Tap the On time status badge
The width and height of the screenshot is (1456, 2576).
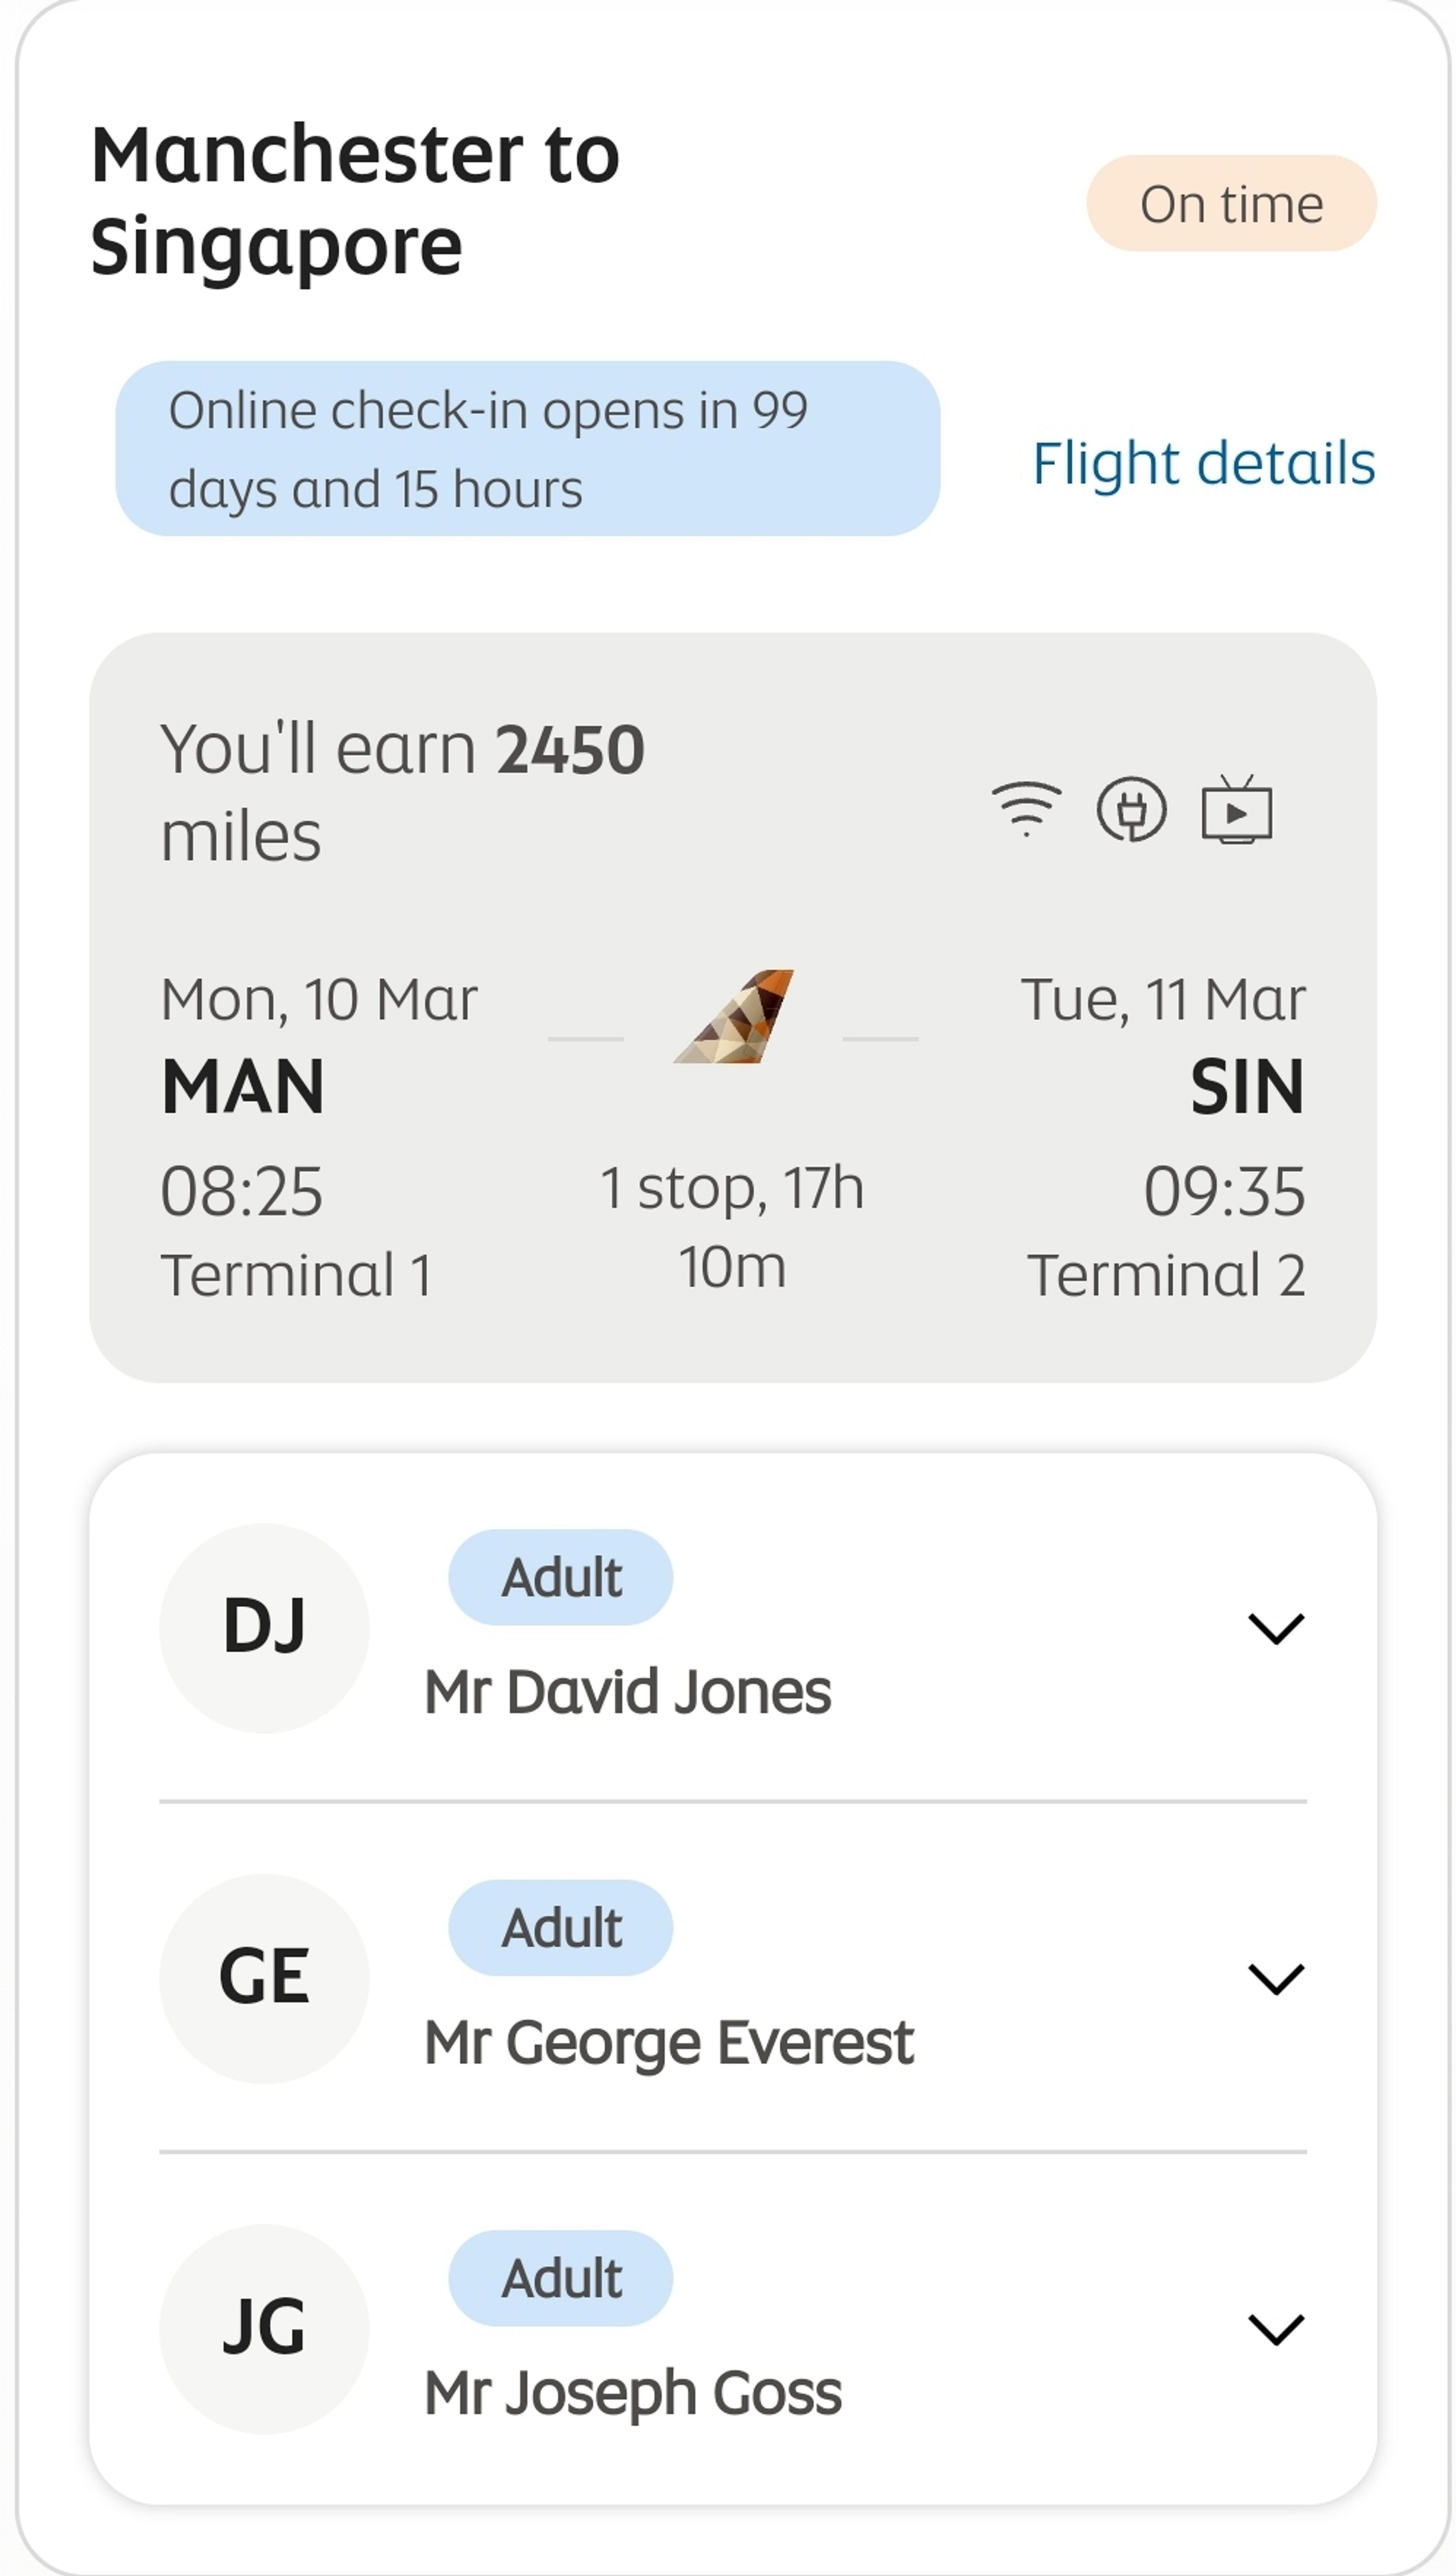pos(1231,204)
